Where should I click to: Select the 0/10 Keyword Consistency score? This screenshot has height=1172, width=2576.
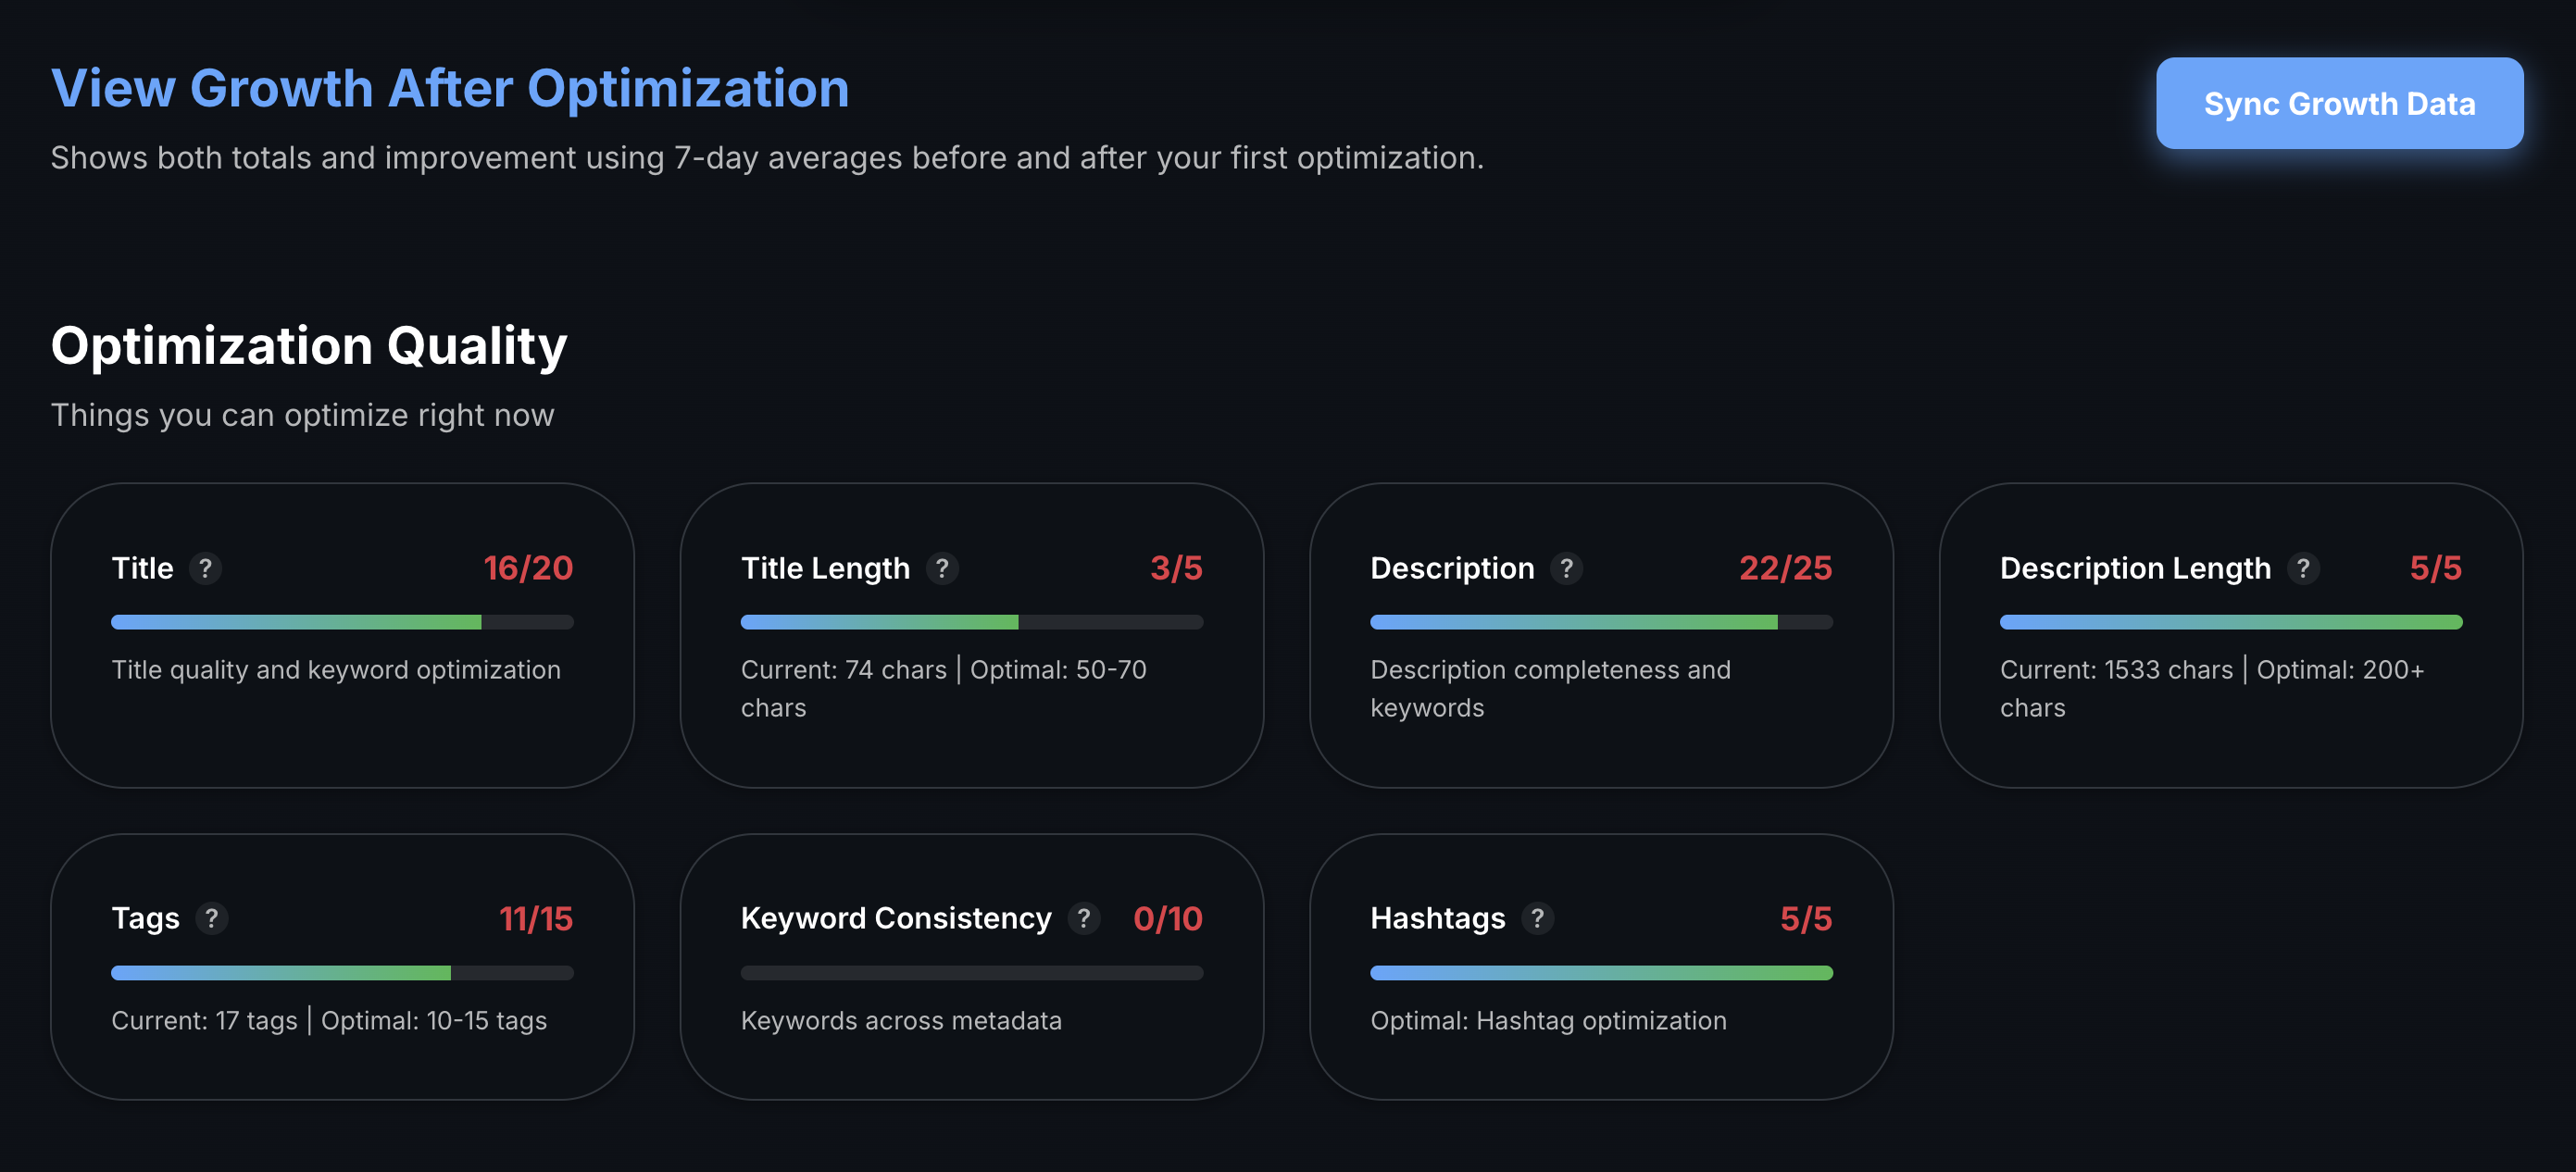pyautogui.click(x=1167, y=918)
